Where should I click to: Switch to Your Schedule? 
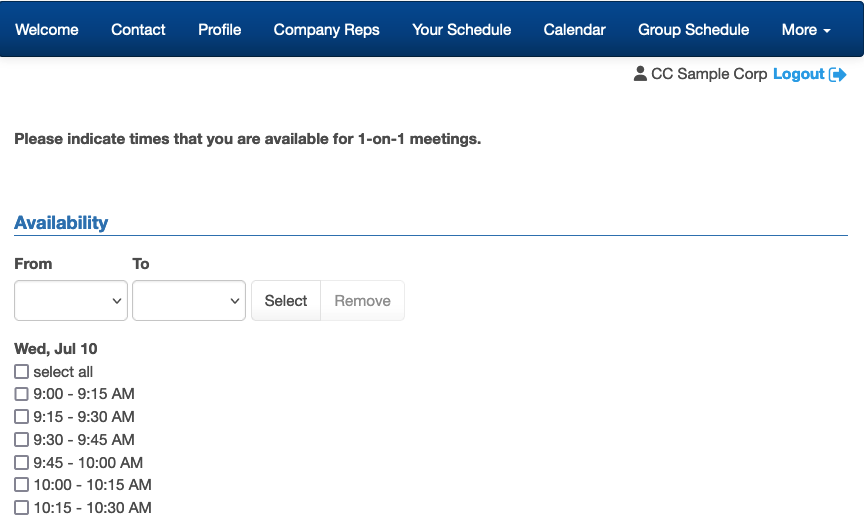tap(462, 30)
